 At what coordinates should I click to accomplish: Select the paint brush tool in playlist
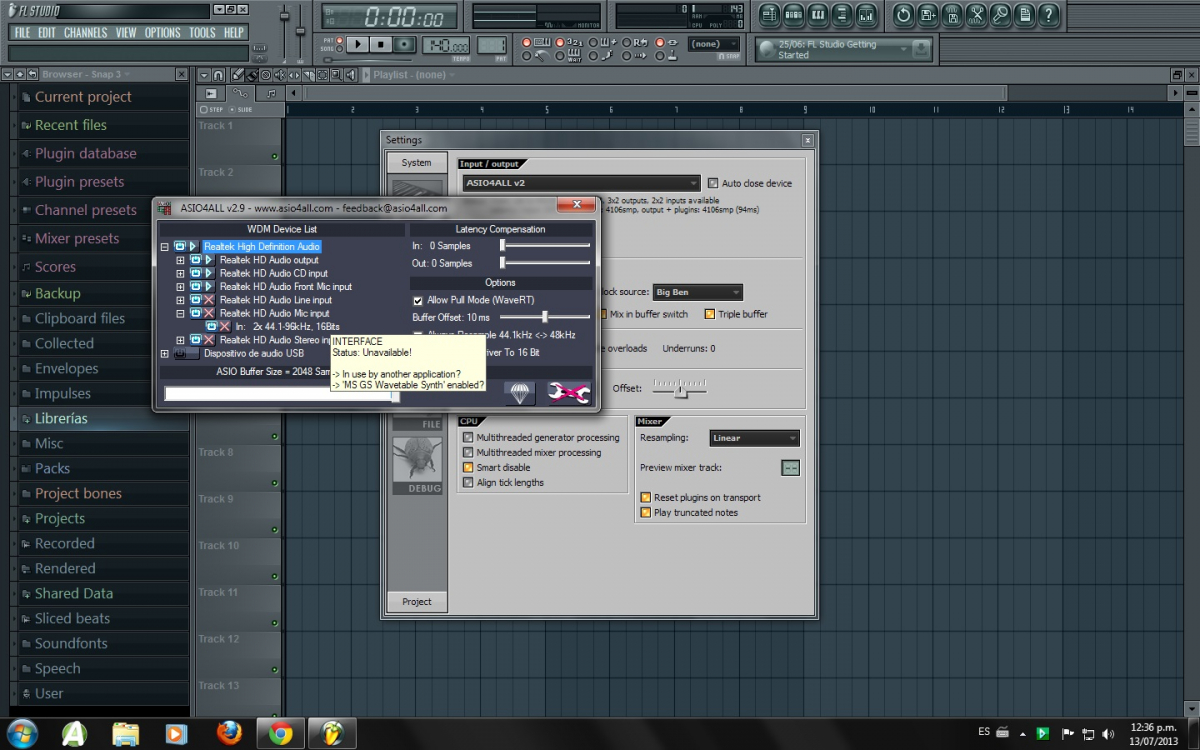point(252,75)
